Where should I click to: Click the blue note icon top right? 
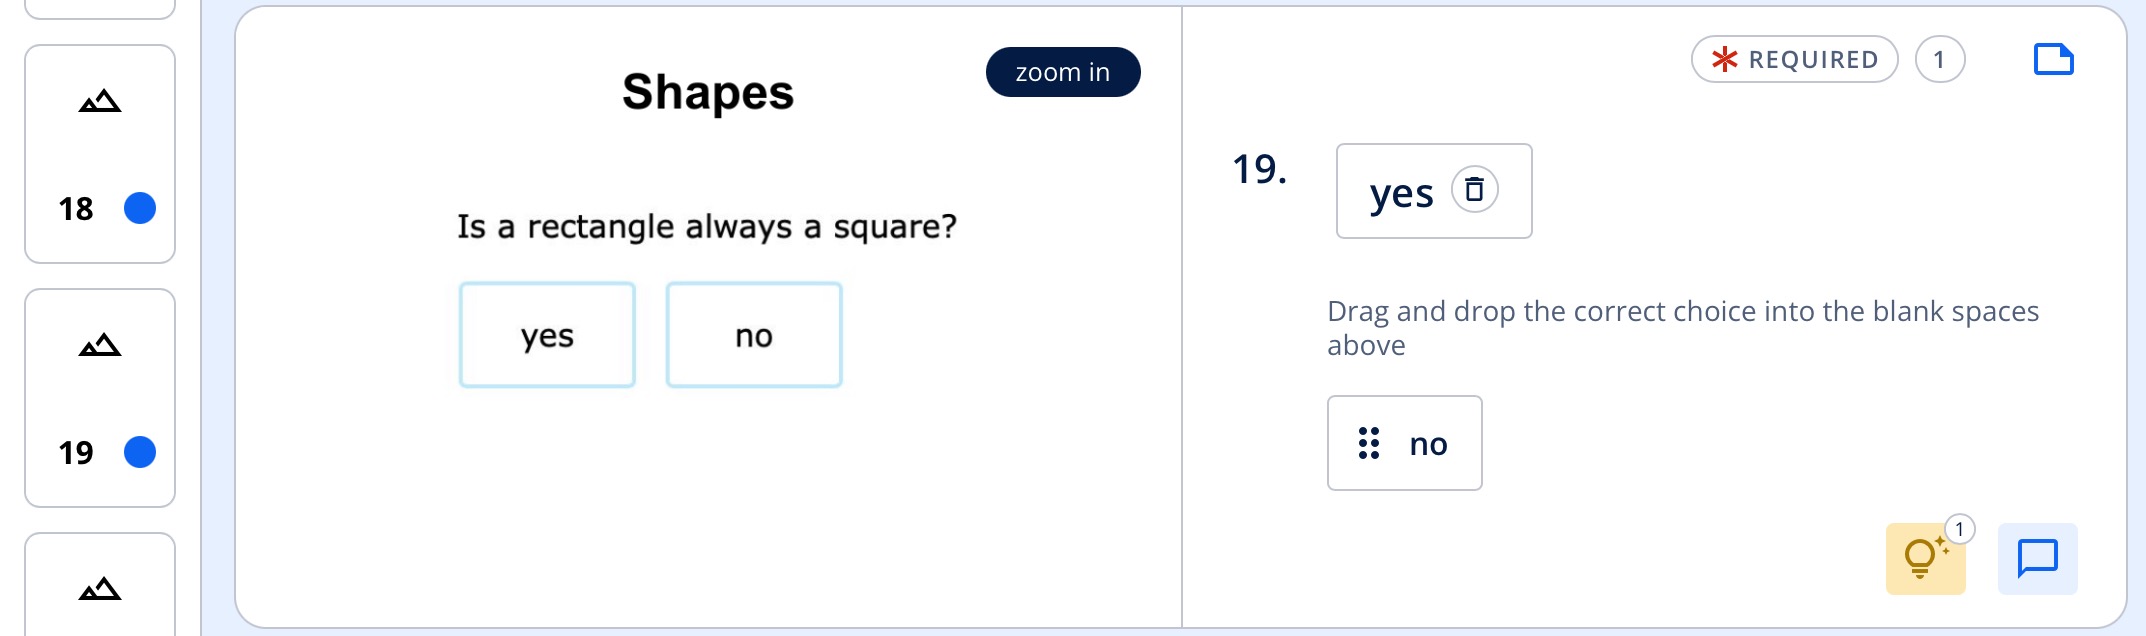pyautogui.click(x=2054, y=60)
